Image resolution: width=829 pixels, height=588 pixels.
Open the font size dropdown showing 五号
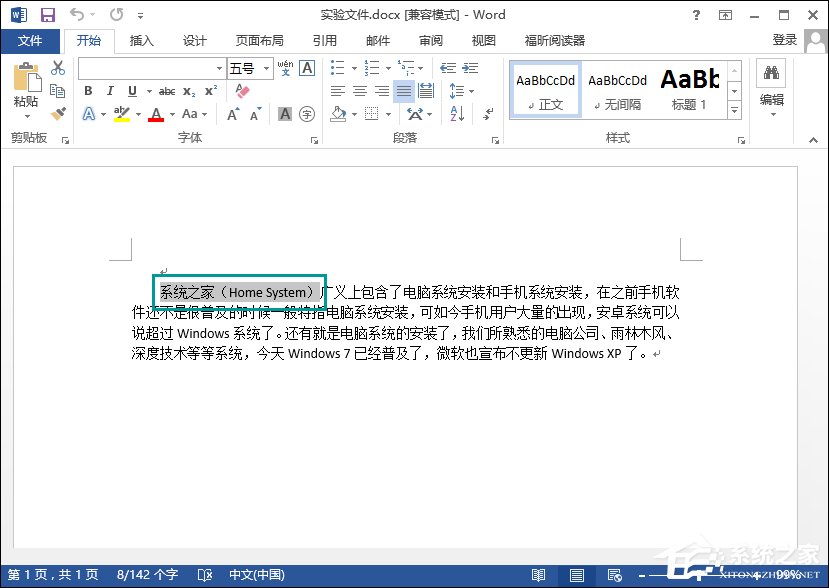(x=265, y=69)
